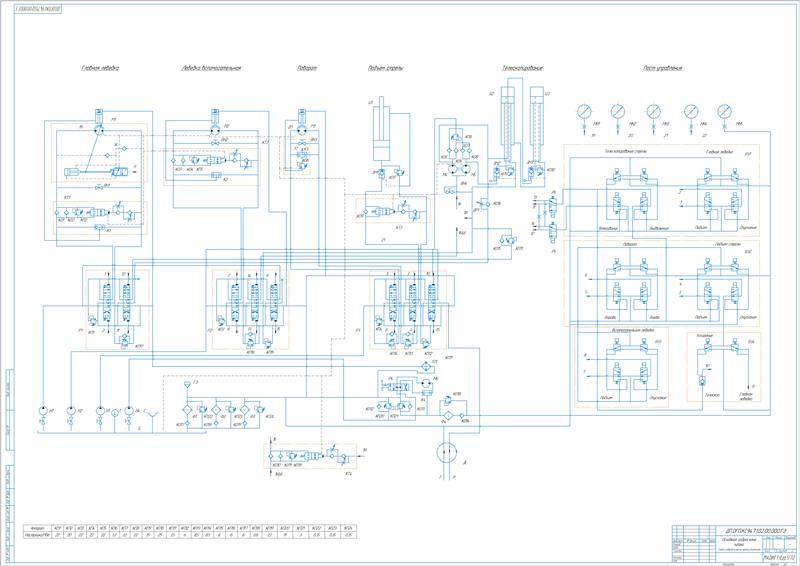Select the МН2 pressure gauge symbol
The width and height of the screenshot is (800, 566).
coord(618,111)
